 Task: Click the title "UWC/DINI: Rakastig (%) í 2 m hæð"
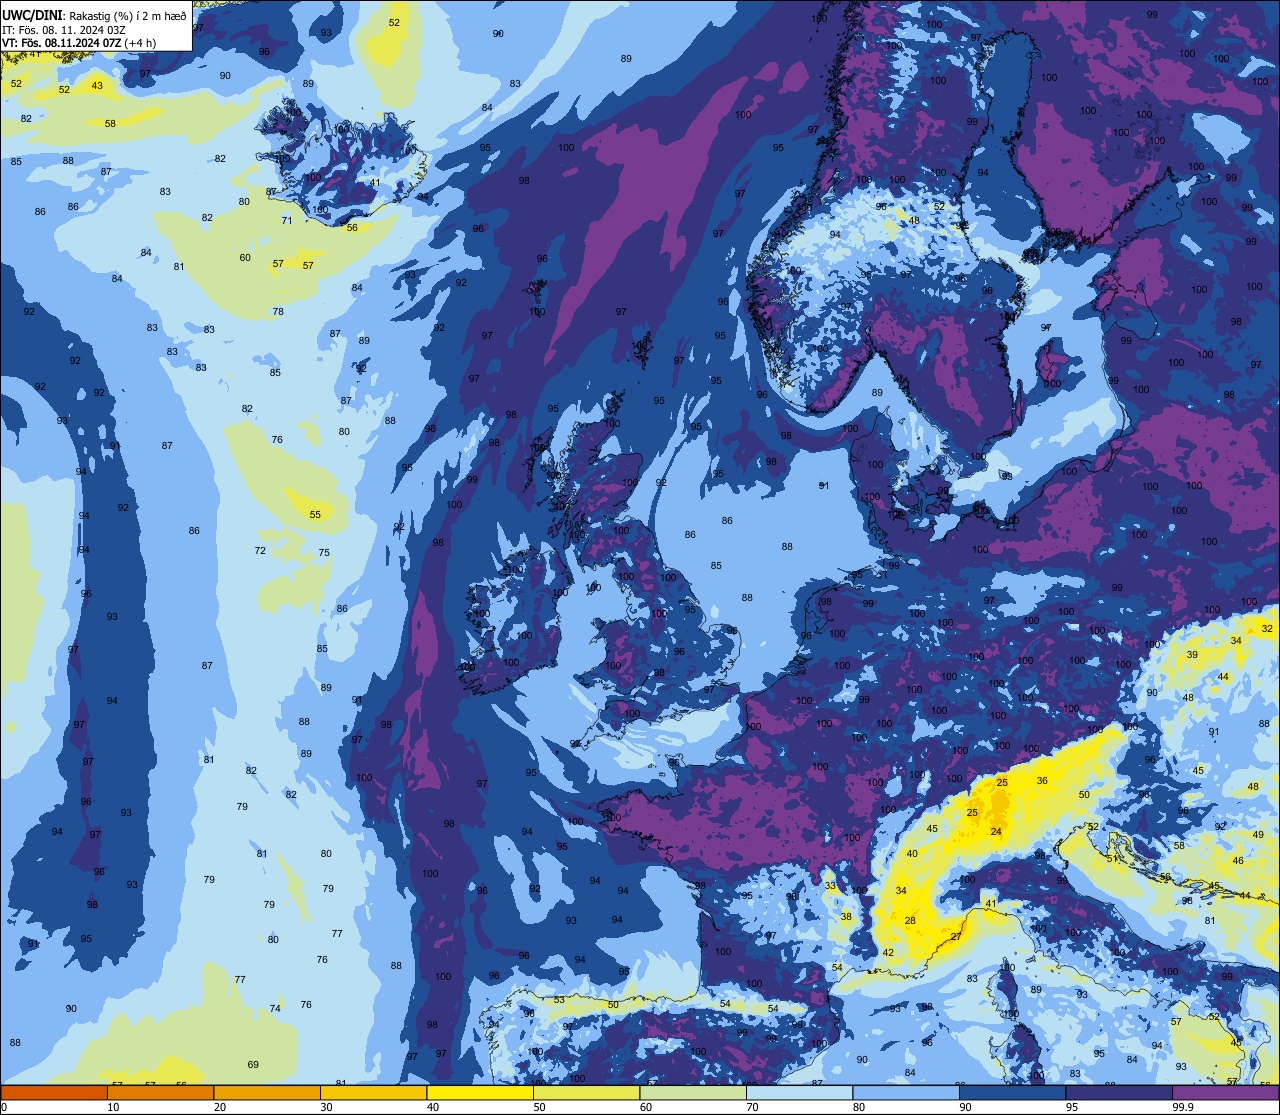click(94, 16)
